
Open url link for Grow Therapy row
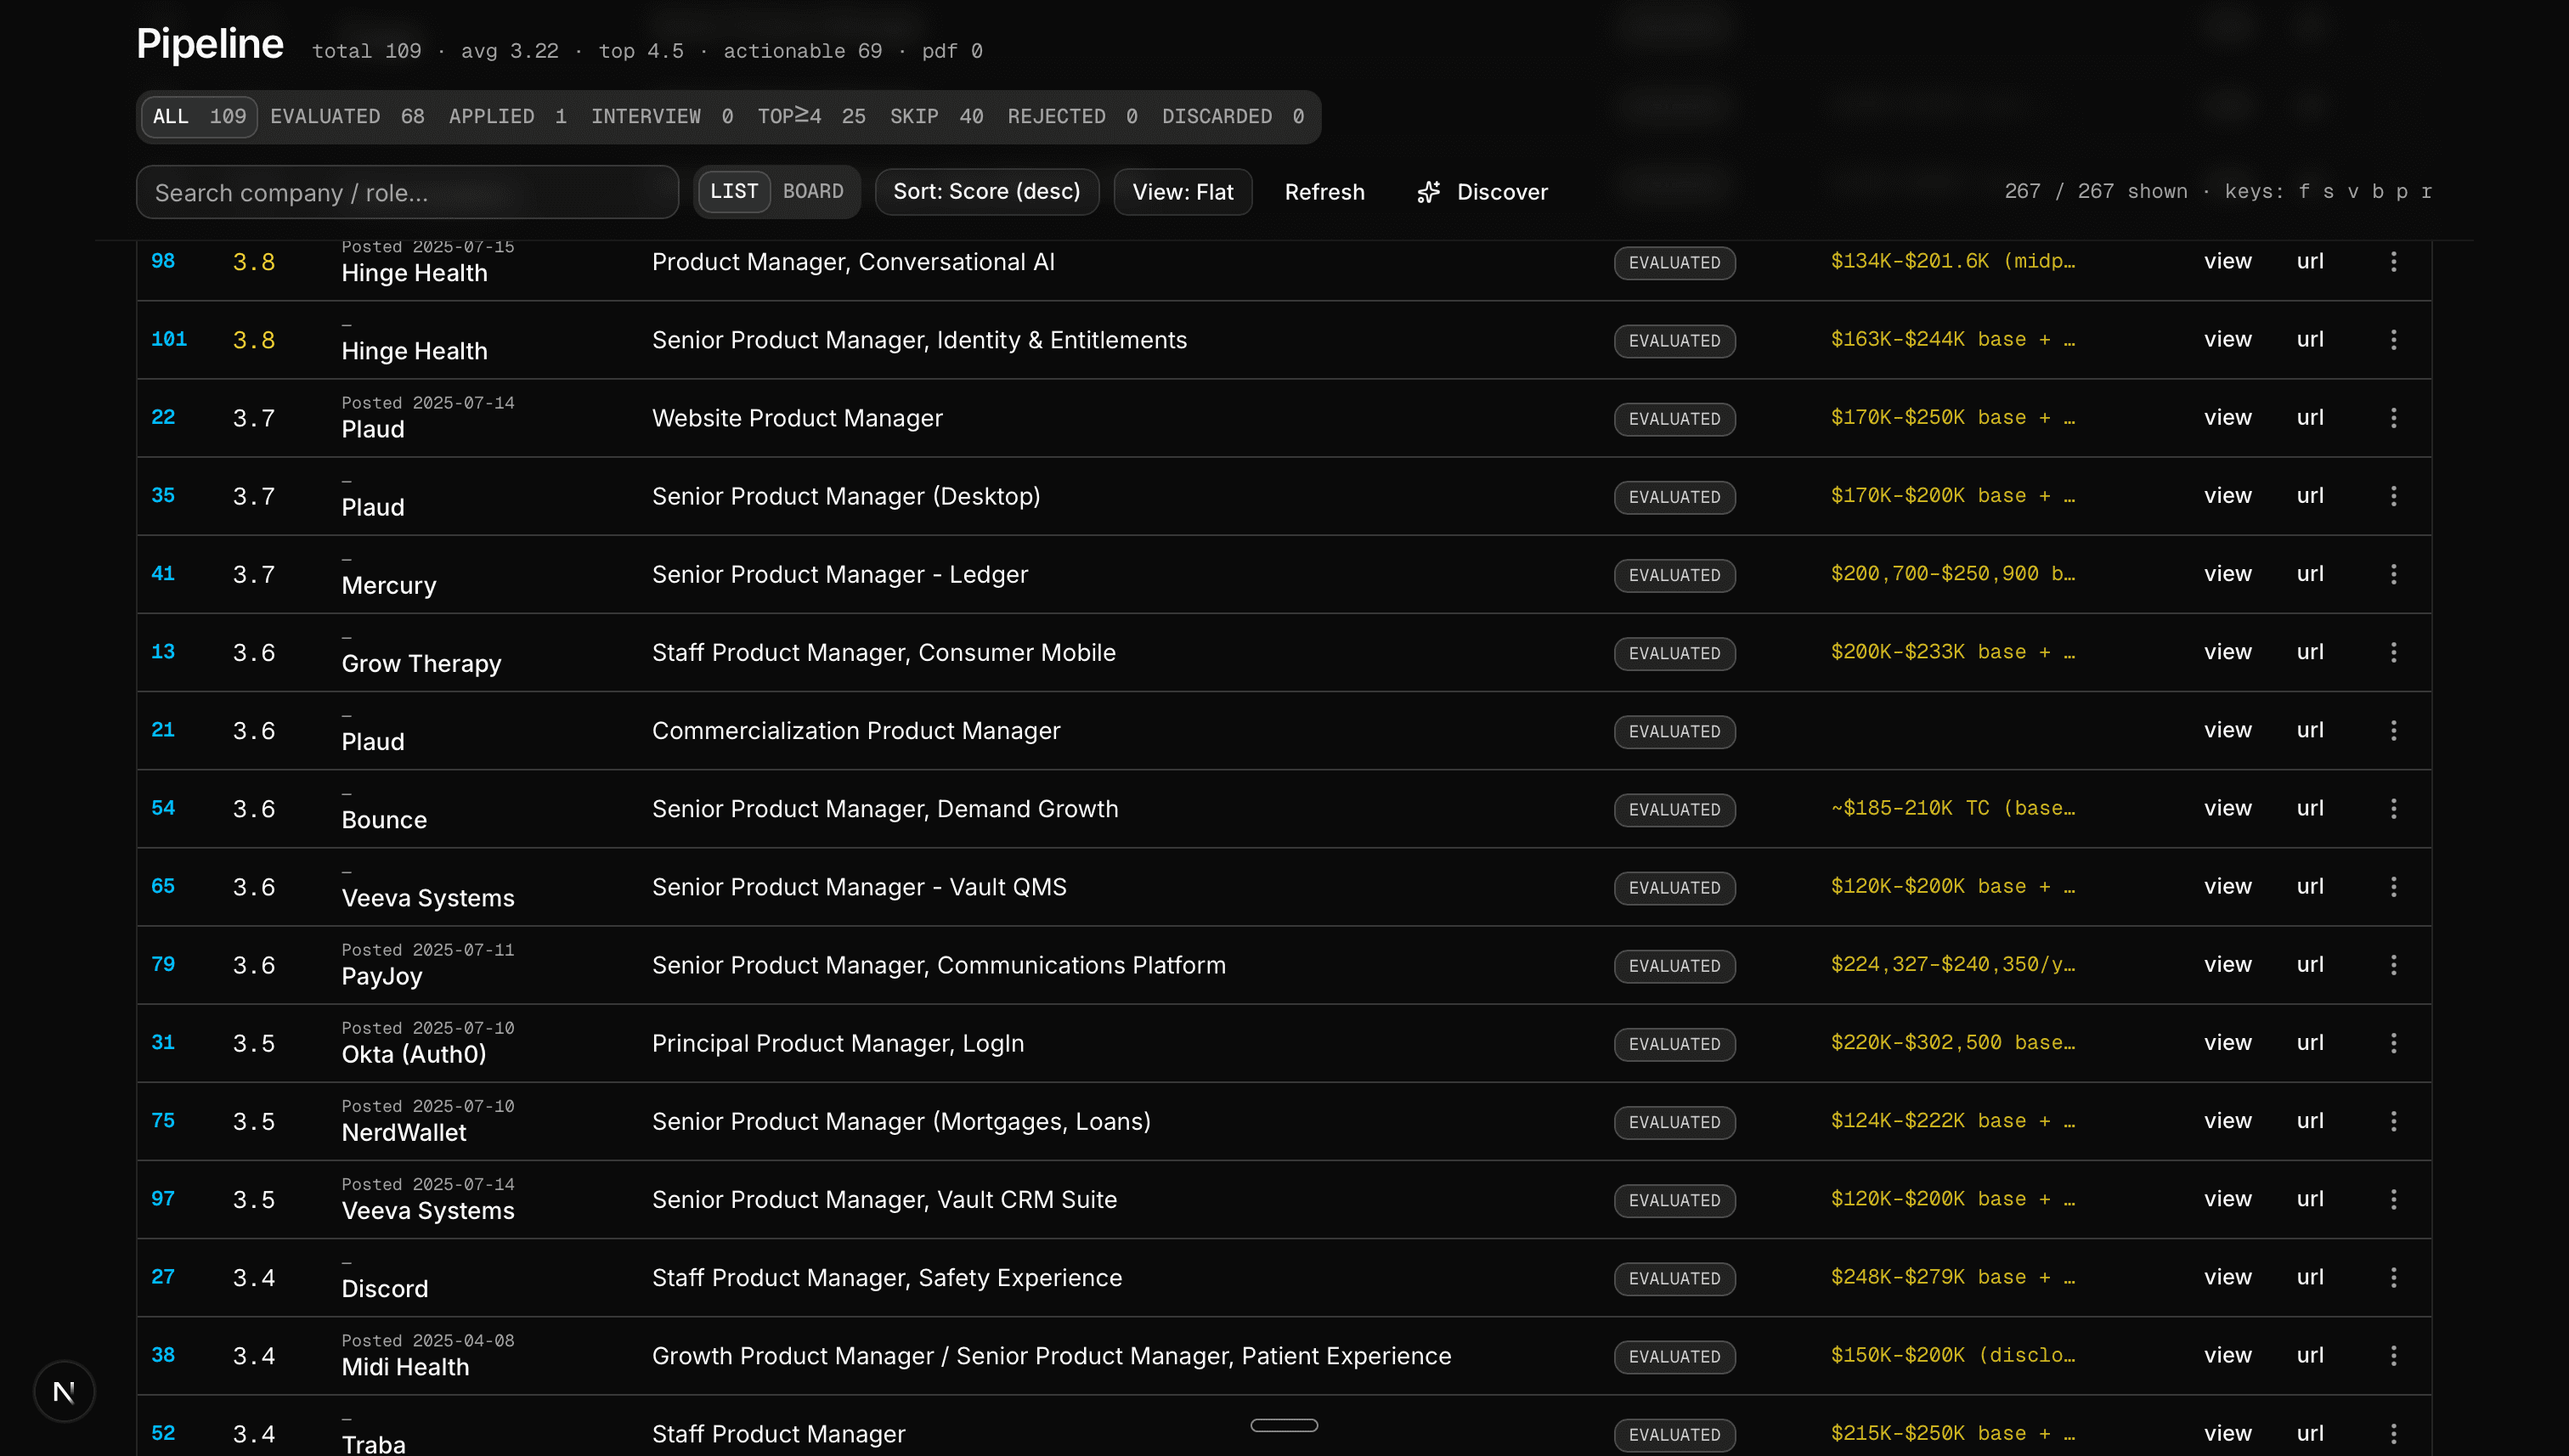pyautogui.click(x=2309, y=651)
